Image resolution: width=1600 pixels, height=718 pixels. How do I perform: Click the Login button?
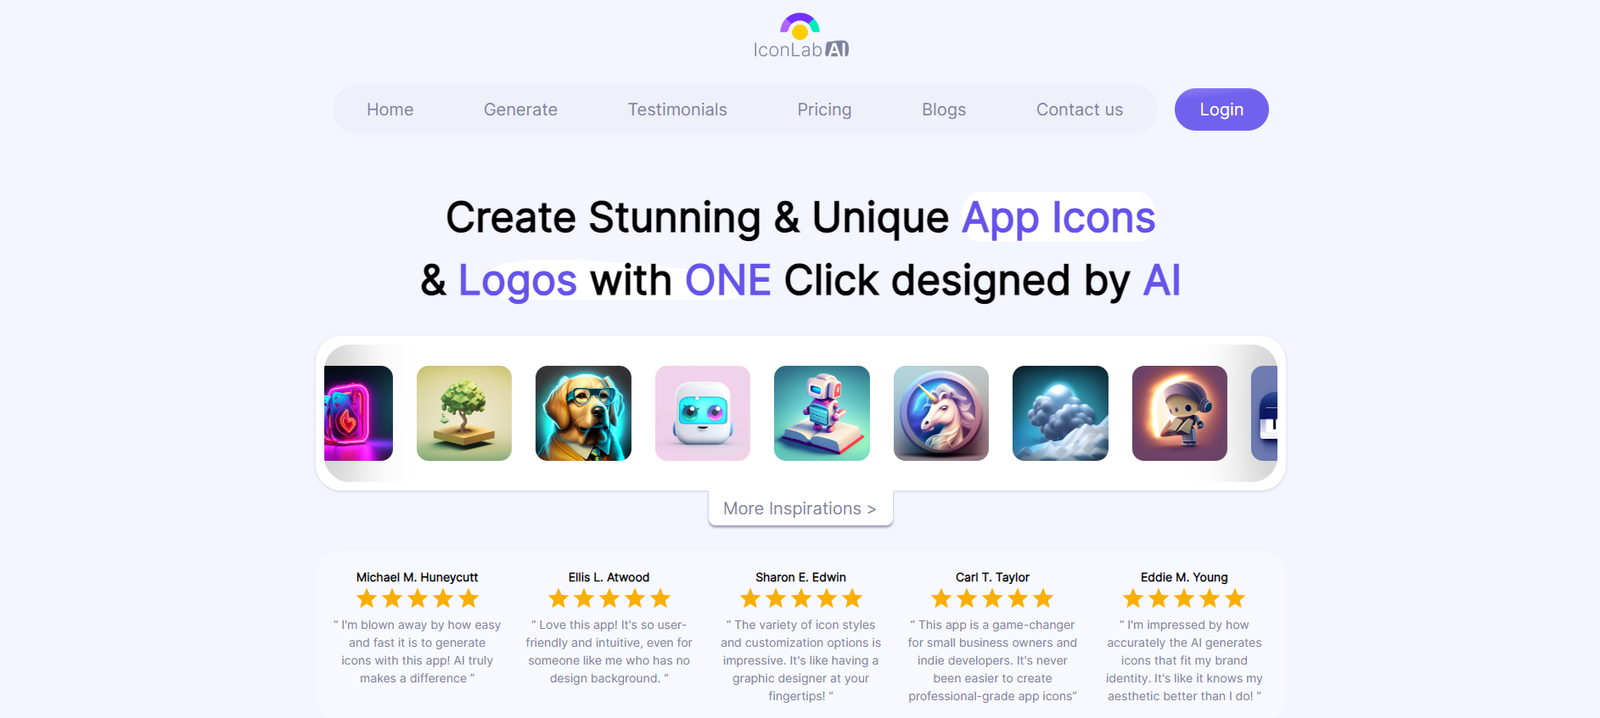pyautogui.click(x=1221, y=109)
